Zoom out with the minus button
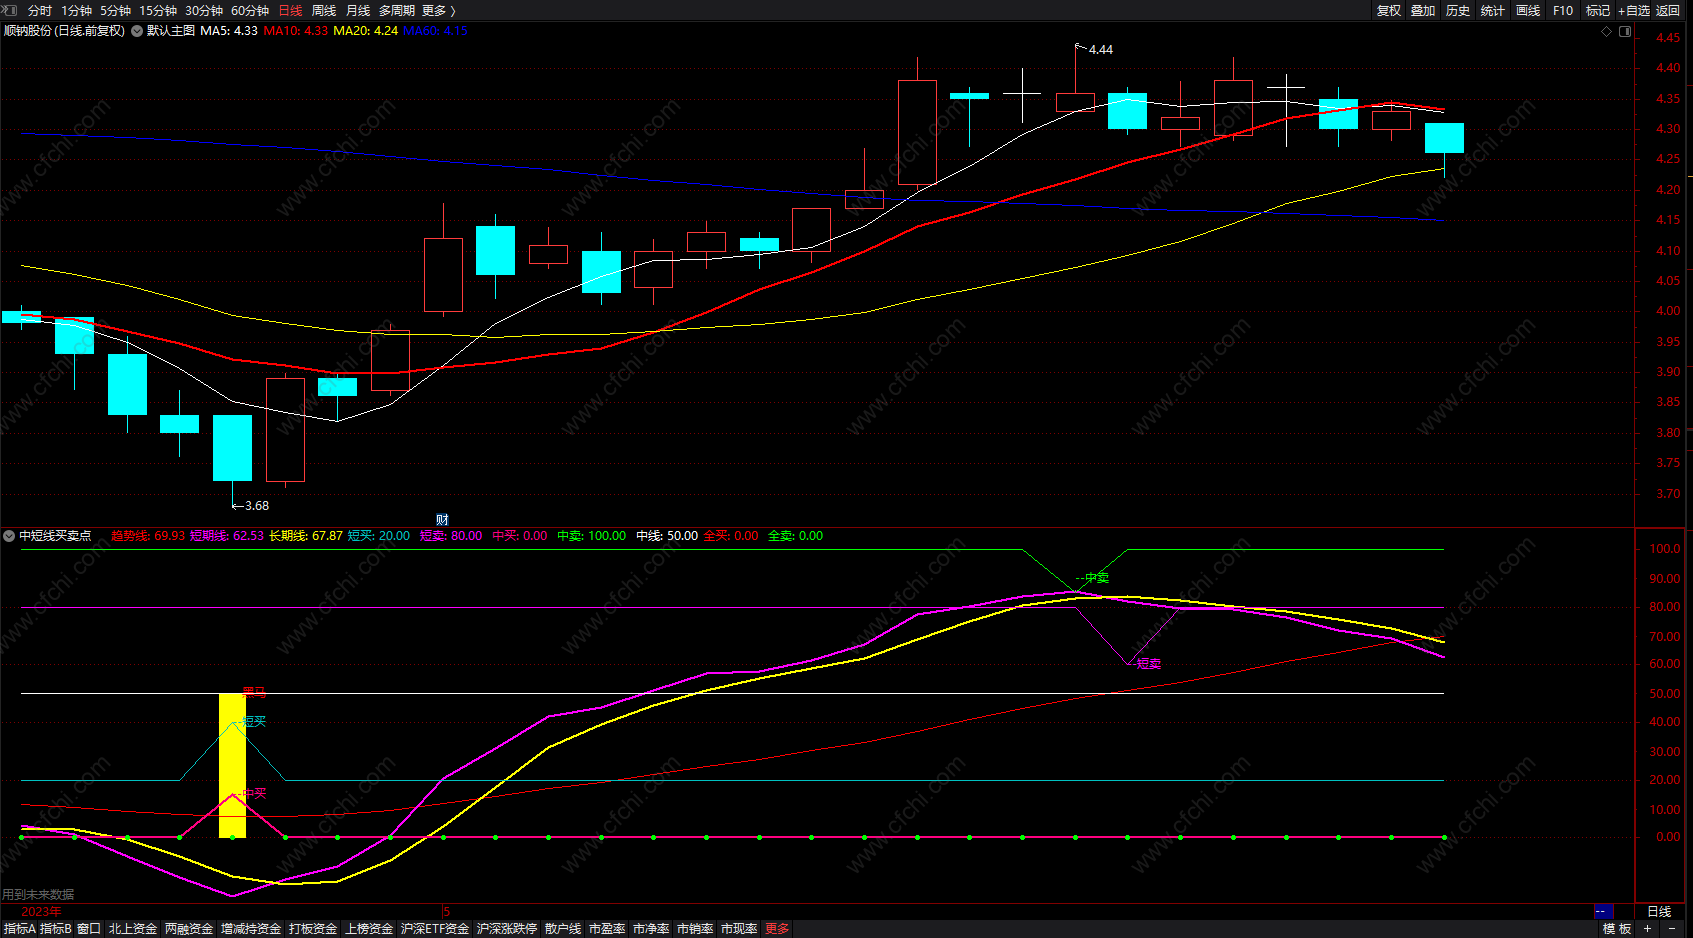This screenshot has height=938, width=1693. coord(1671,929)
